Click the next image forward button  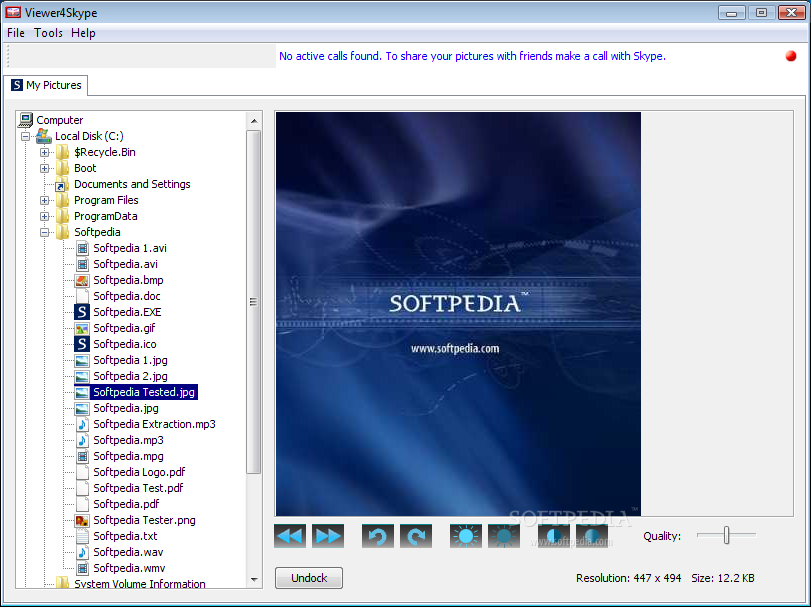(328, 536)
